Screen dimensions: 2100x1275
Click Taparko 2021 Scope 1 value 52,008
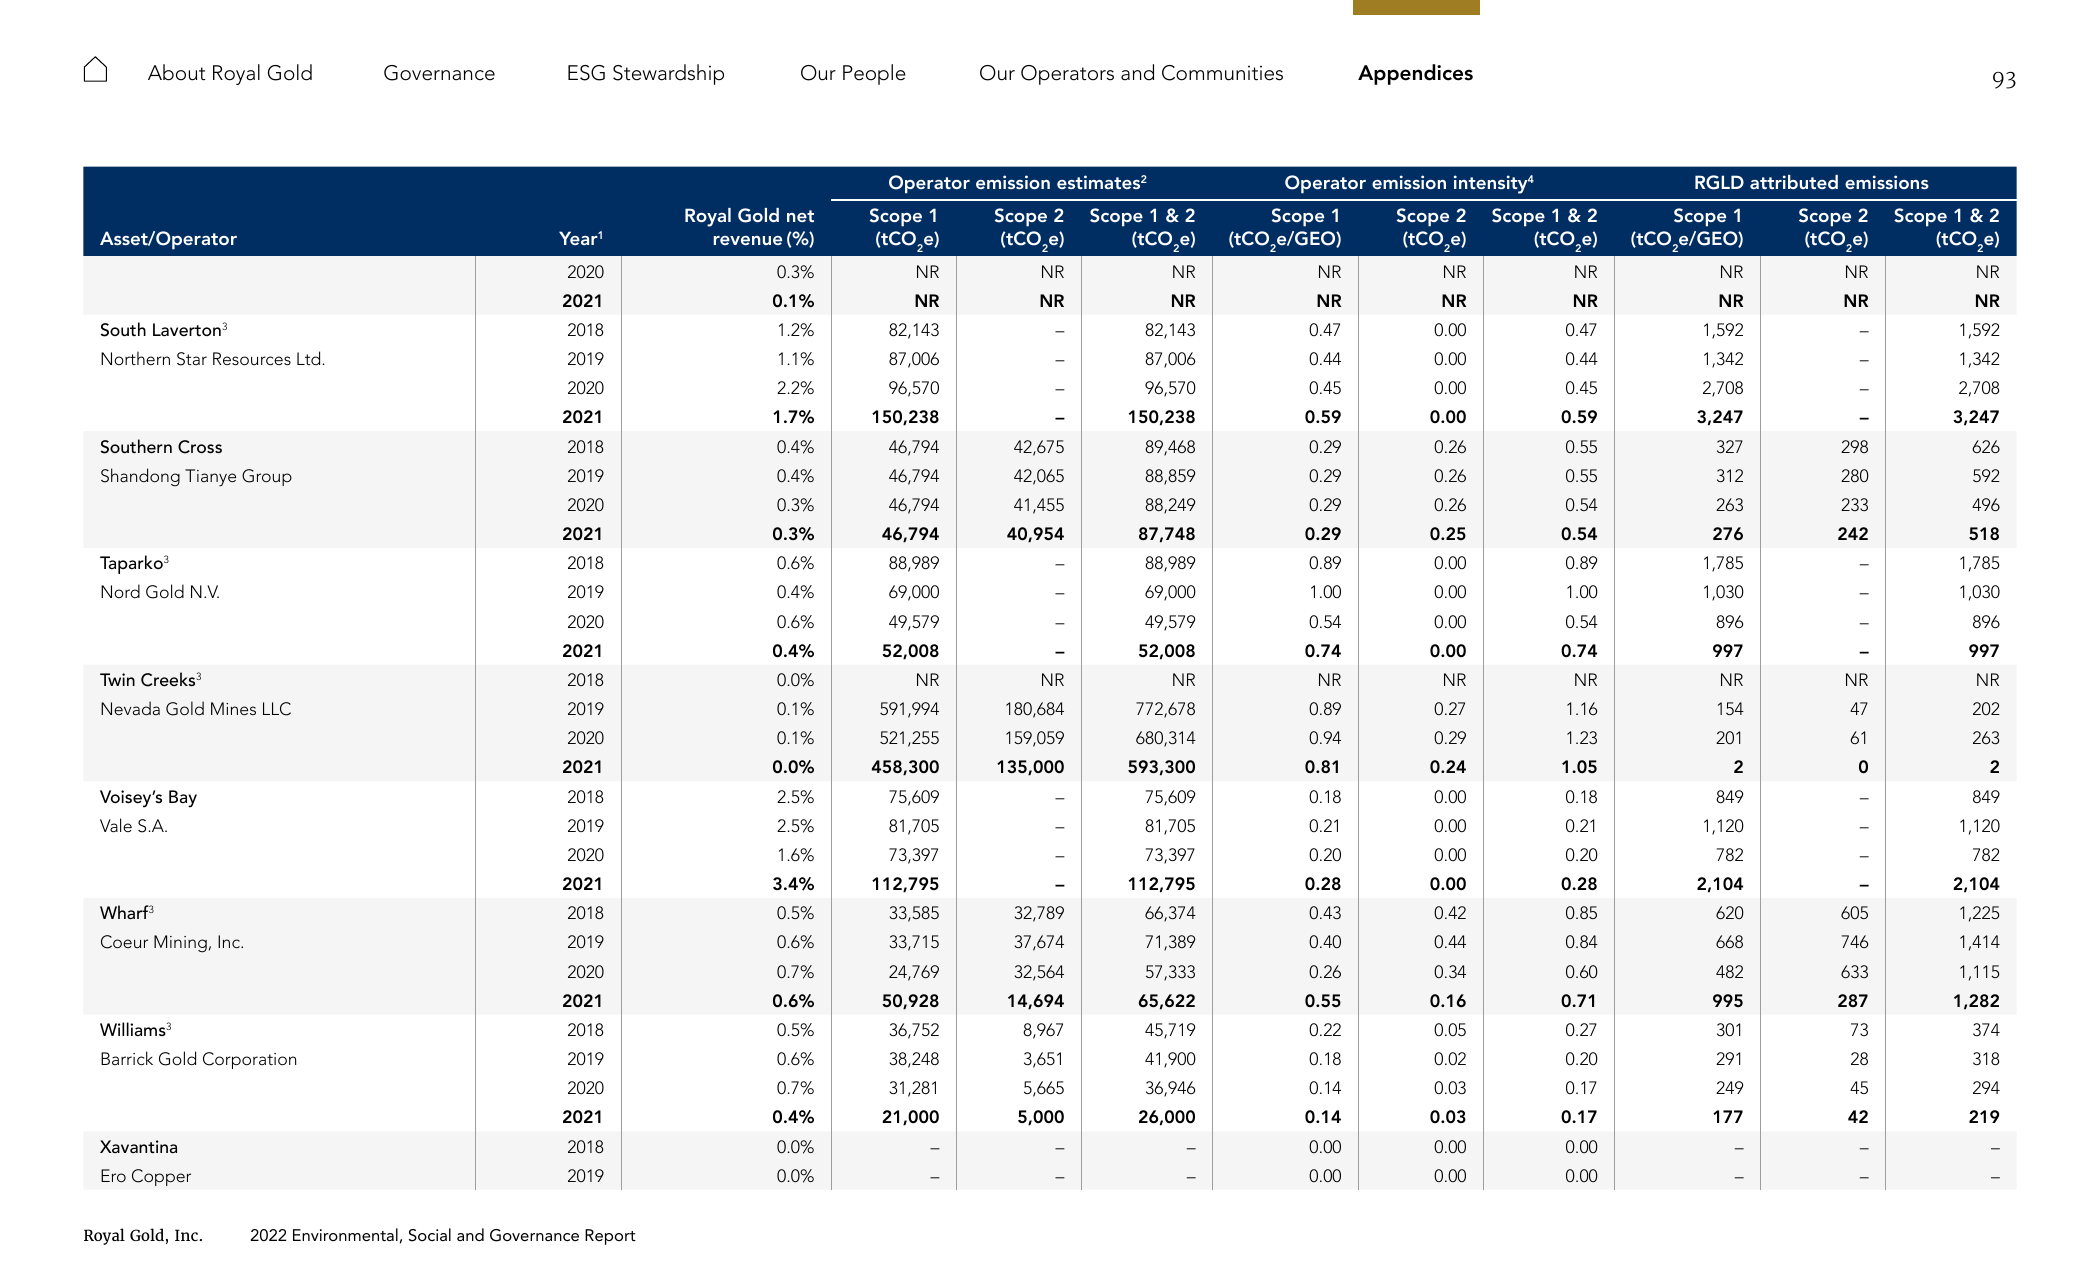(910, 651)
